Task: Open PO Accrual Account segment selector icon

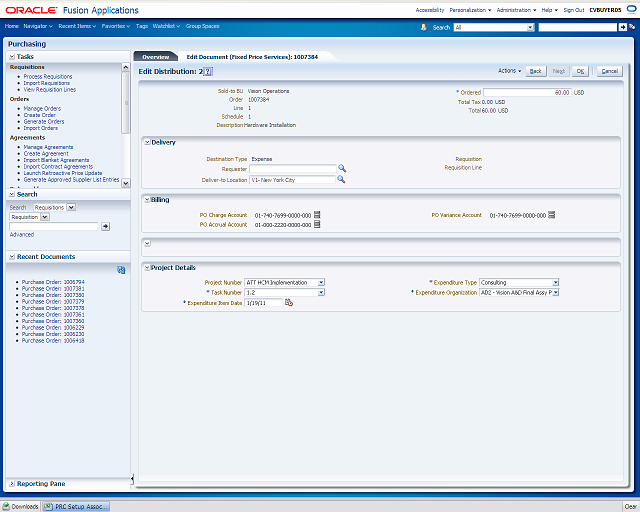Action: point(317,225)
